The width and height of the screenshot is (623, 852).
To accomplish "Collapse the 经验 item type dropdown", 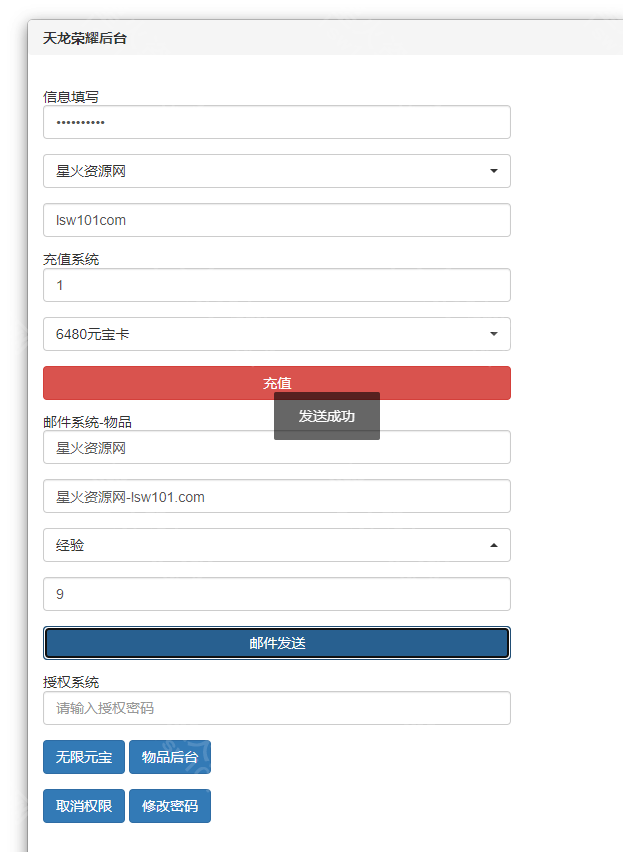I will coord(276,545).
